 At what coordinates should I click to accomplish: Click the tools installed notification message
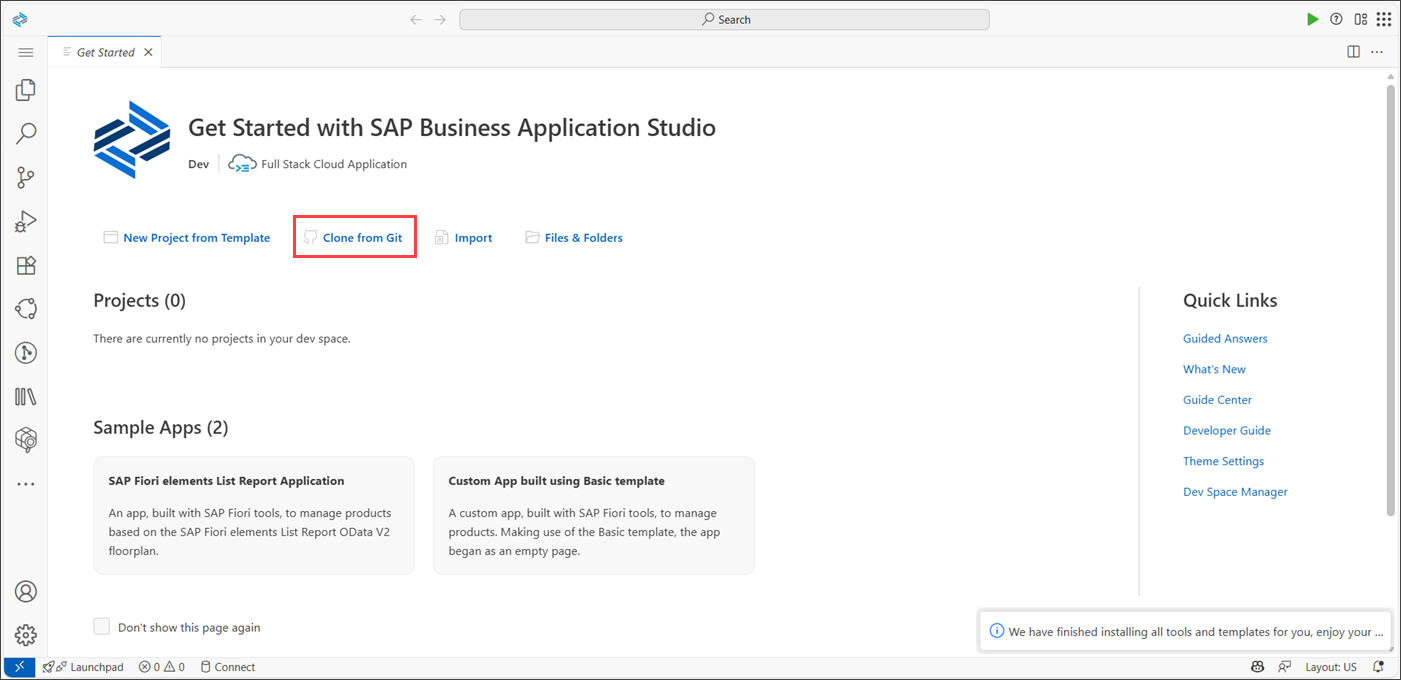coord(1186,632)
